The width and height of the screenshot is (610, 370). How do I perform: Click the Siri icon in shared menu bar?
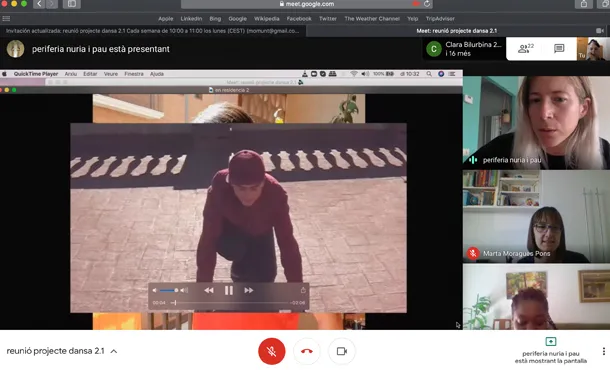tap(441, 74)
